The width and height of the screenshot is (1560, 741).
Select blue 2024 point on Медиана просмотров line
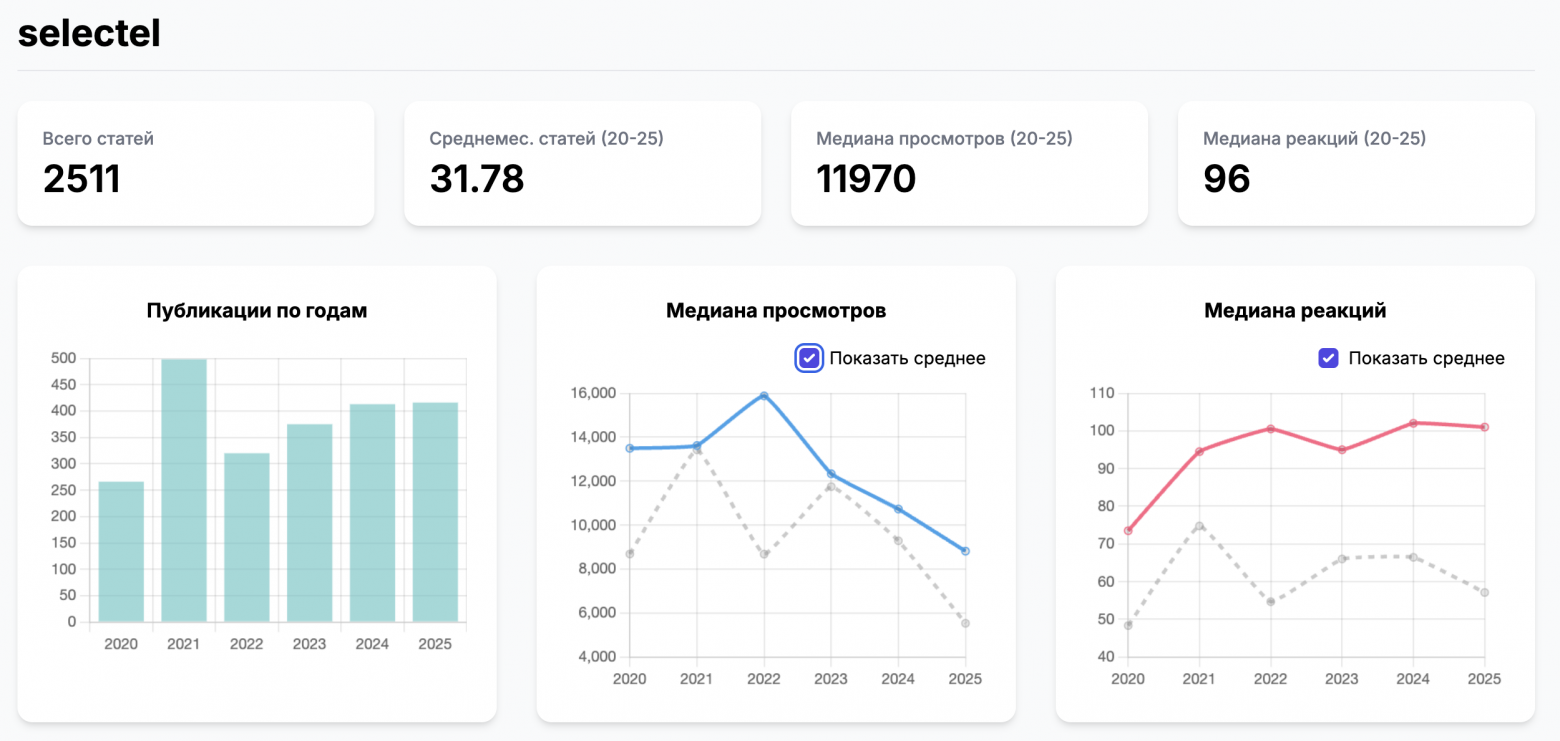coord(898,509)
